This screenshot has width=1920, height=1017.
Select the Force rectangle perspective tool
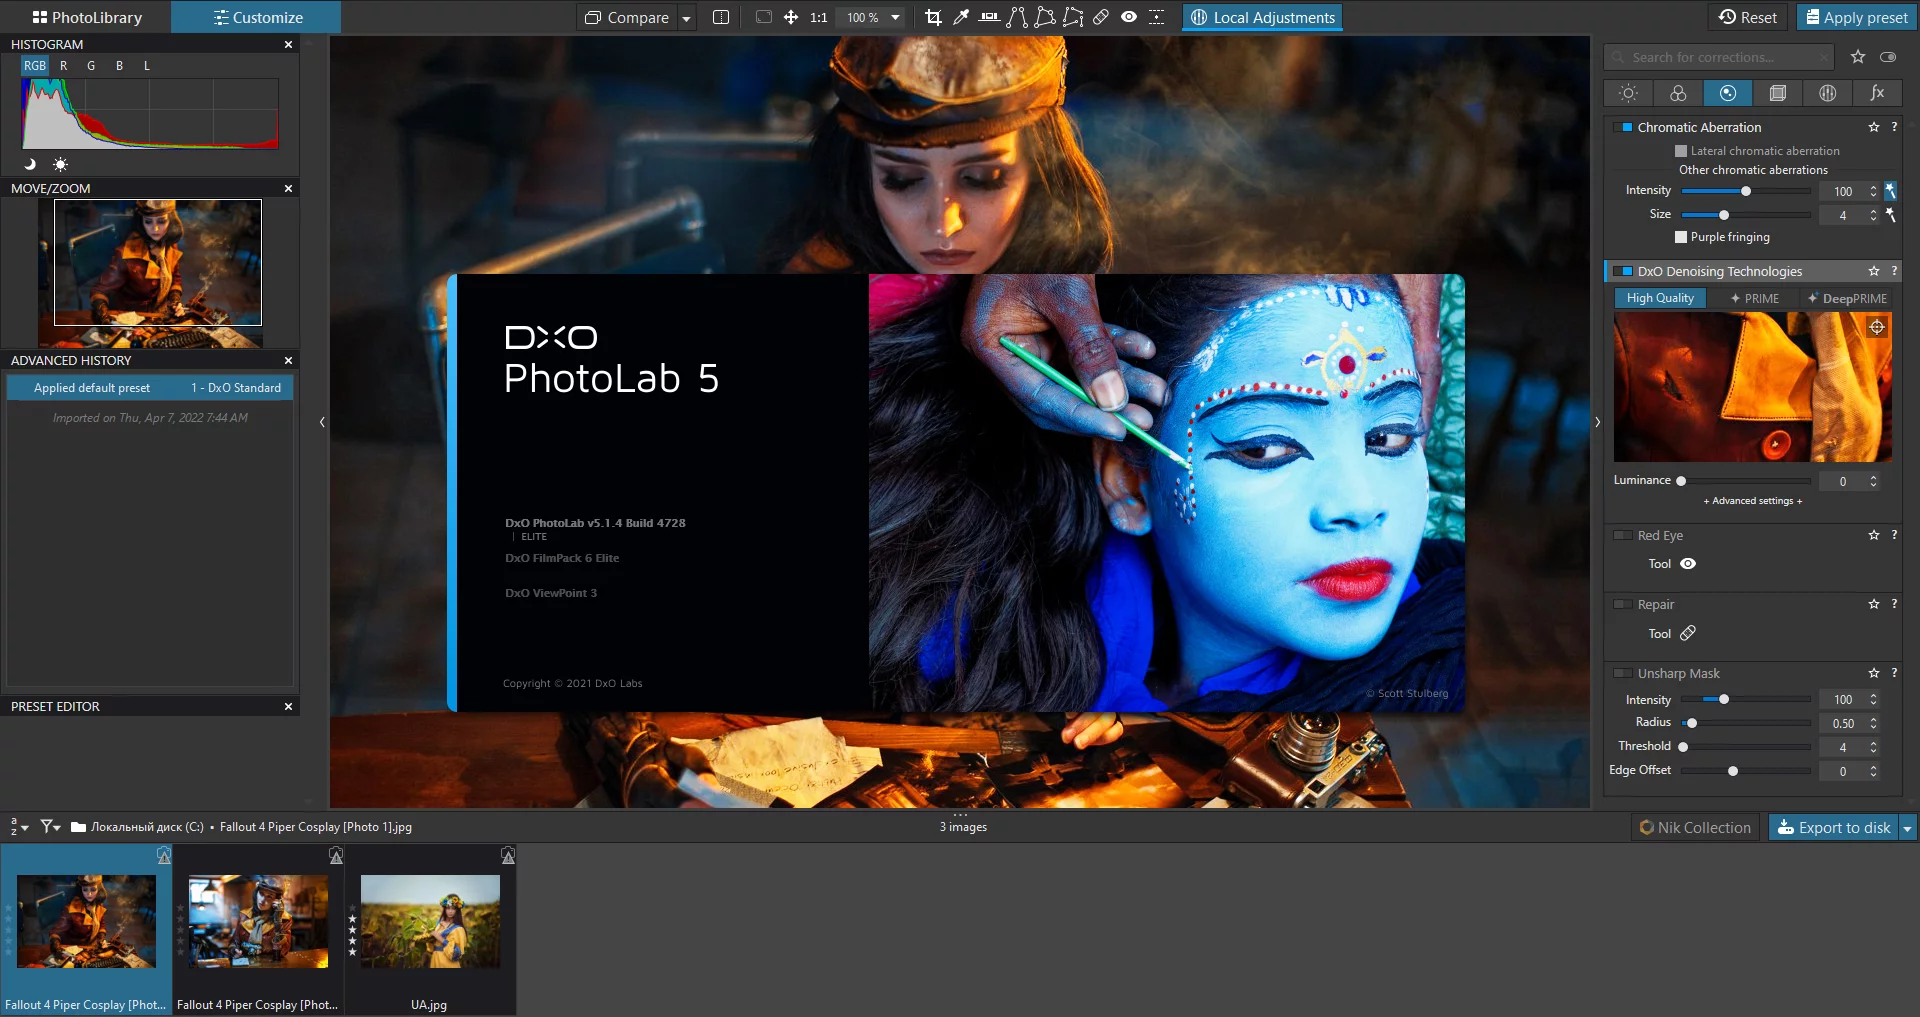(x=1045, y=17)
